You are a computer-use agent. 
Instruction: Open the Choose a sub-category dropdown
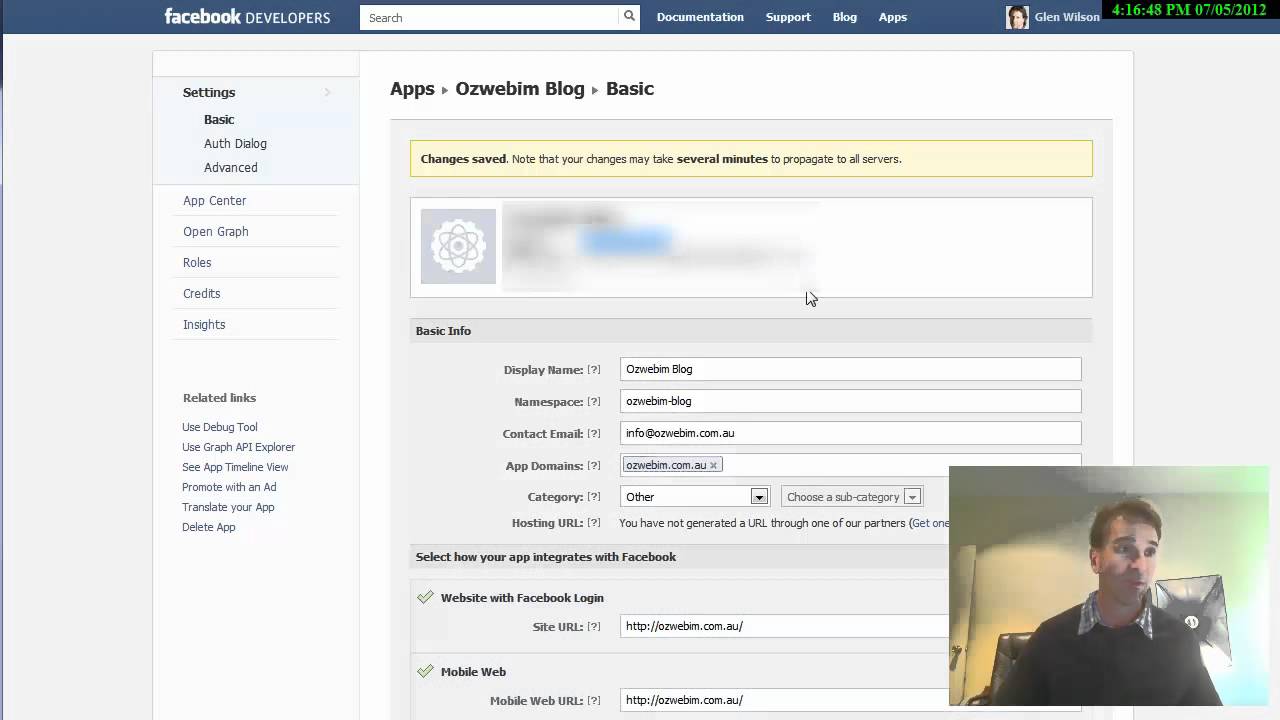851,497
